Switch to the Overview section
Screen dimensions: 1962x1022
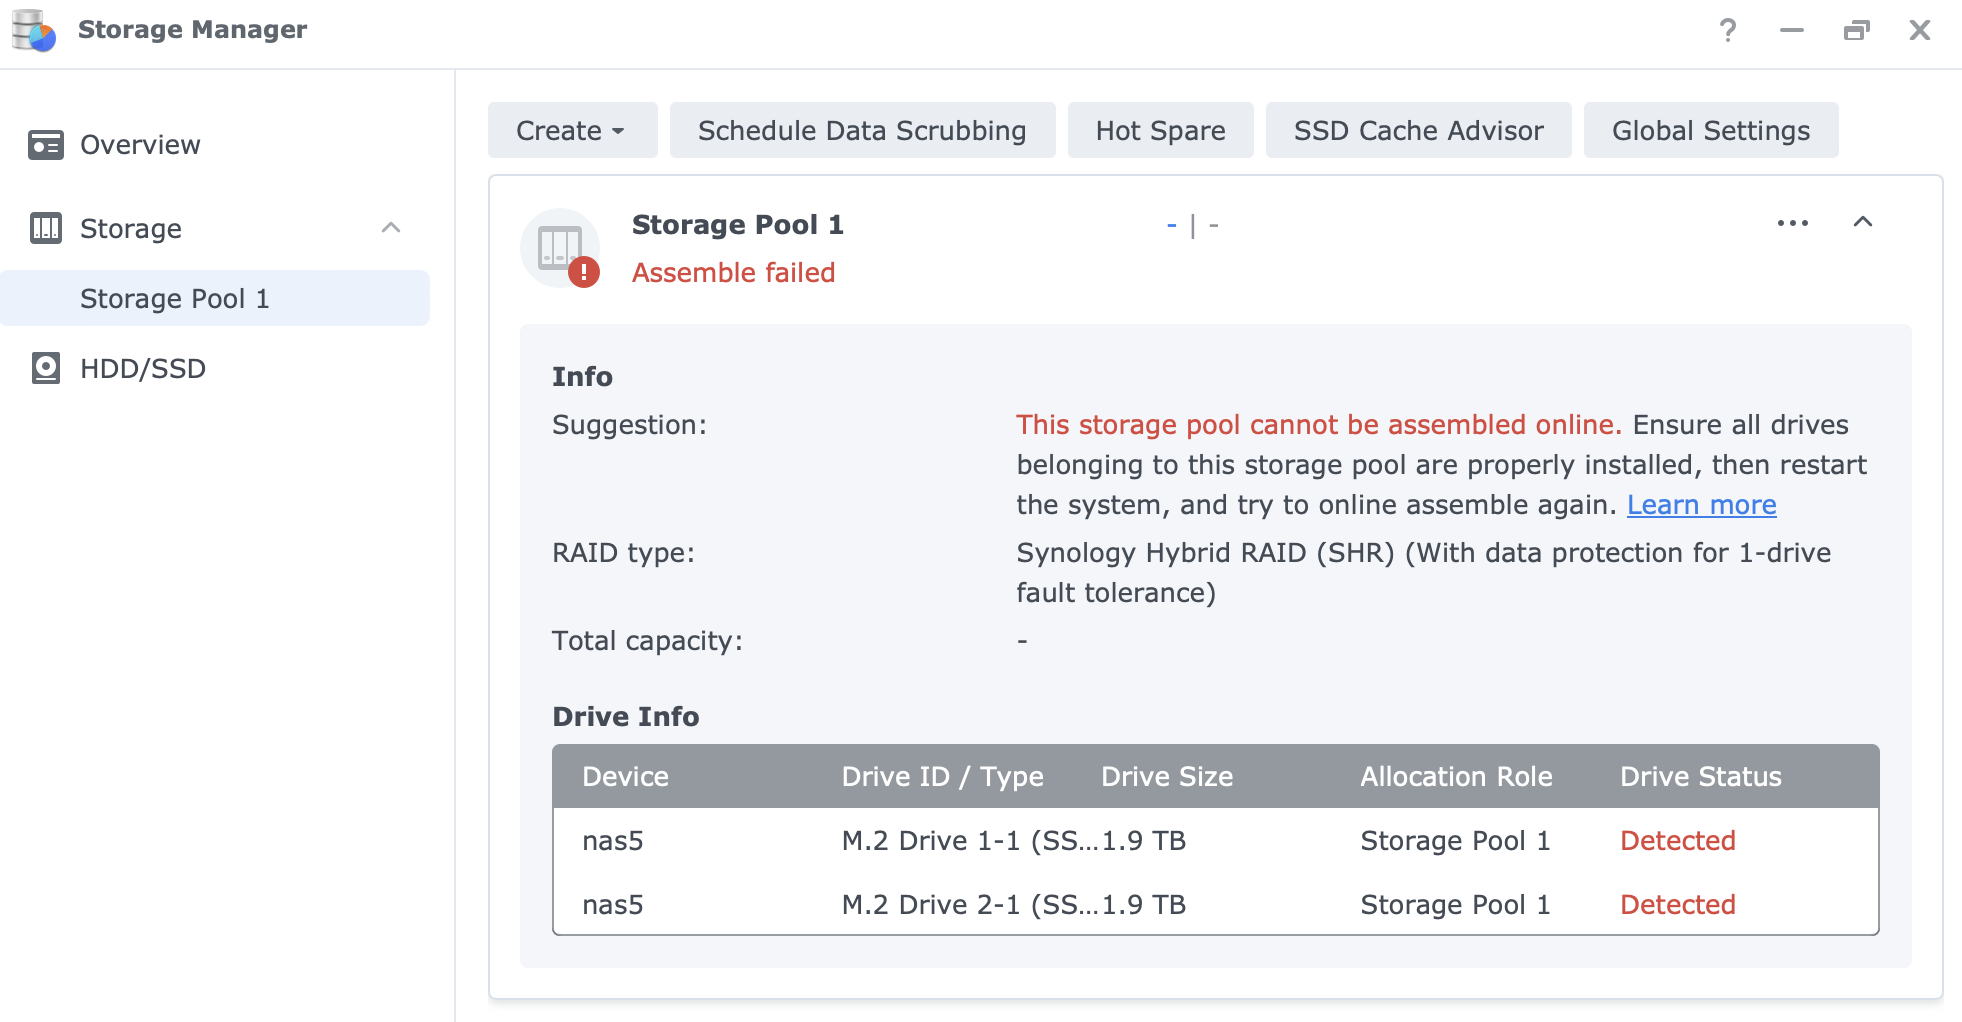pyautogui.click(x=139, y=144)
